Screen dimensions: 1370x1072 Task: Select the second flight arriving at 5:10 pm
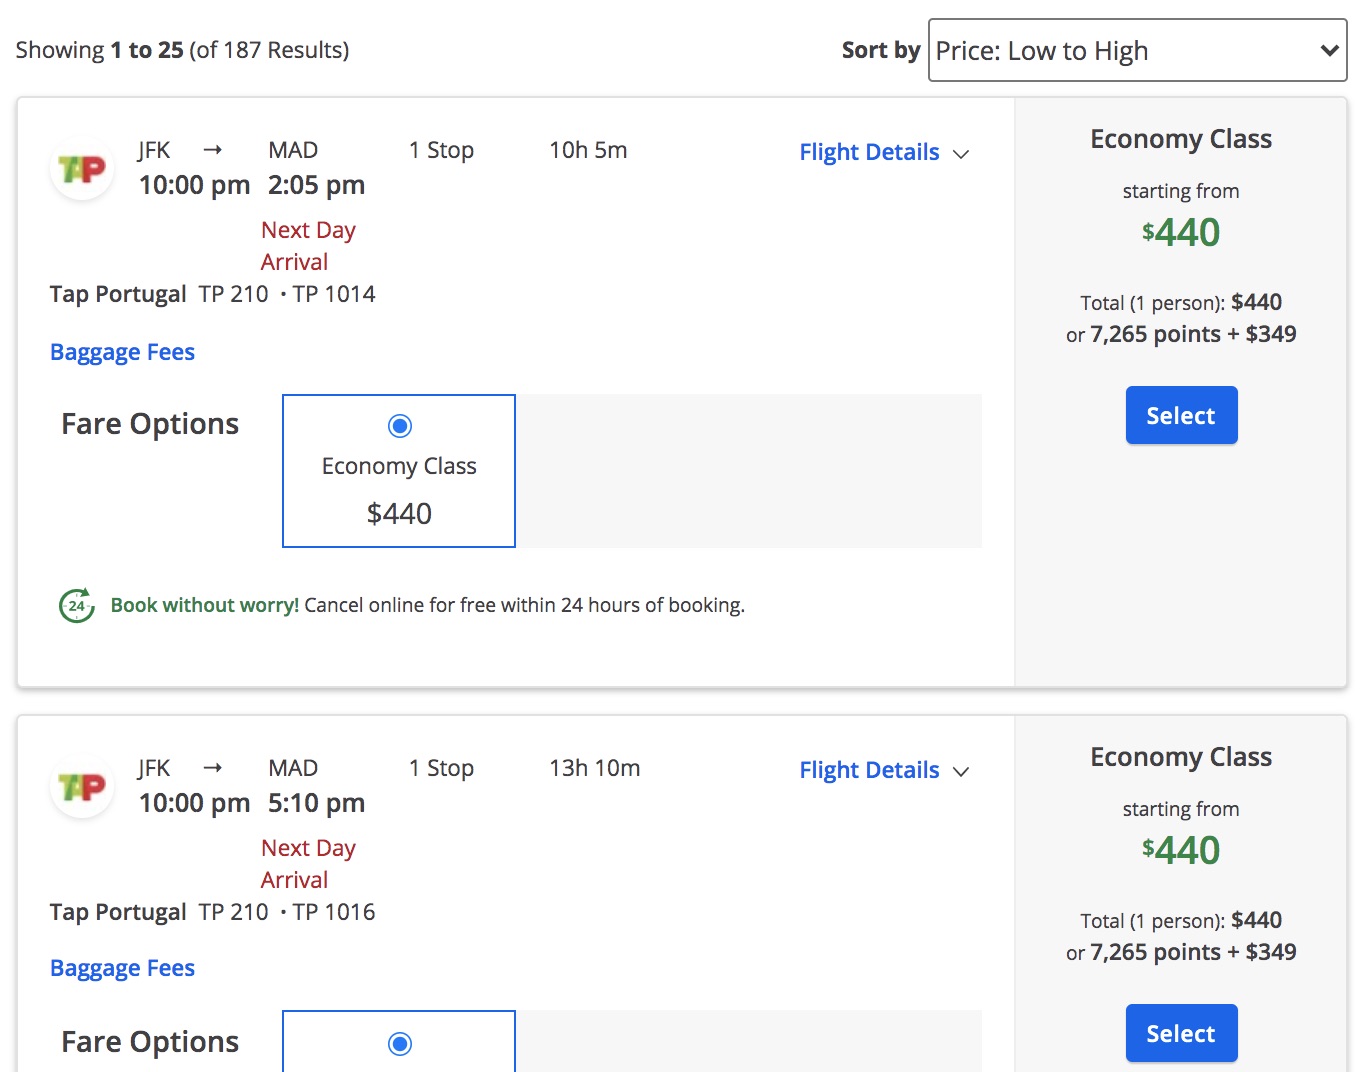(x=1181, y=1033)
